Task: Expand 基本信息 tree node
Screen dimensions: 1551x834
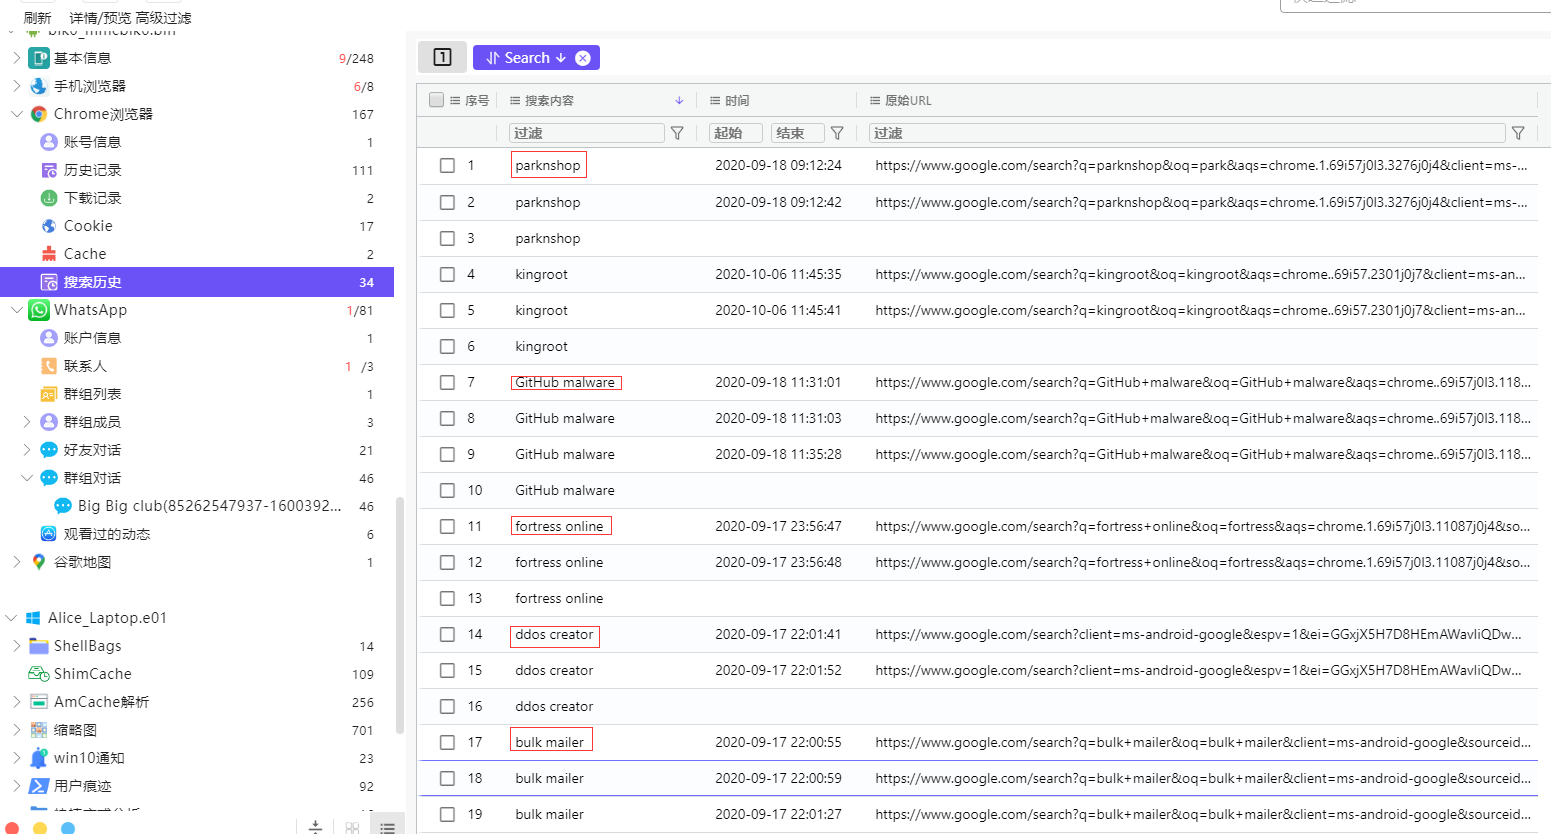Action: (16, 58)
